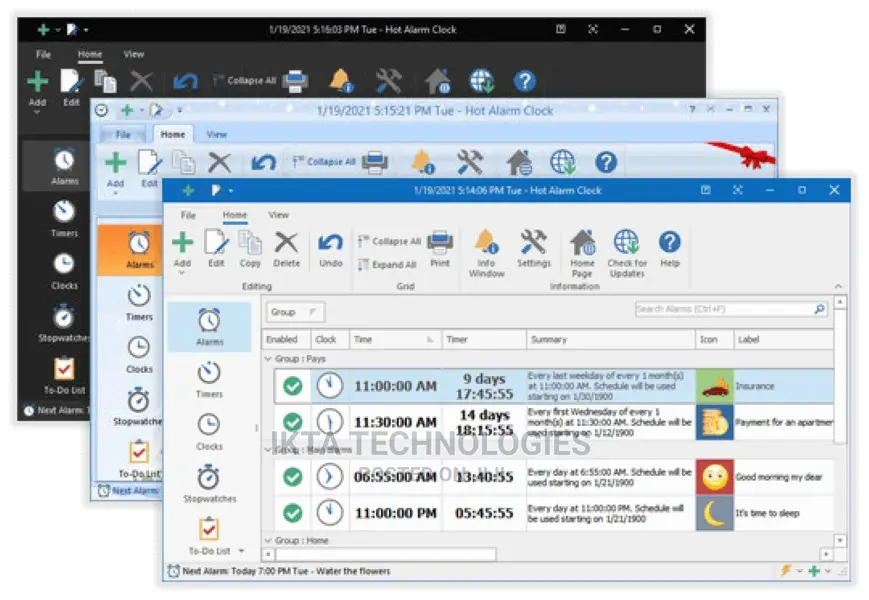Select Clocks in middle window sidebar
The height and width of the screenshot is (600, 869).
tap(139, 355)
